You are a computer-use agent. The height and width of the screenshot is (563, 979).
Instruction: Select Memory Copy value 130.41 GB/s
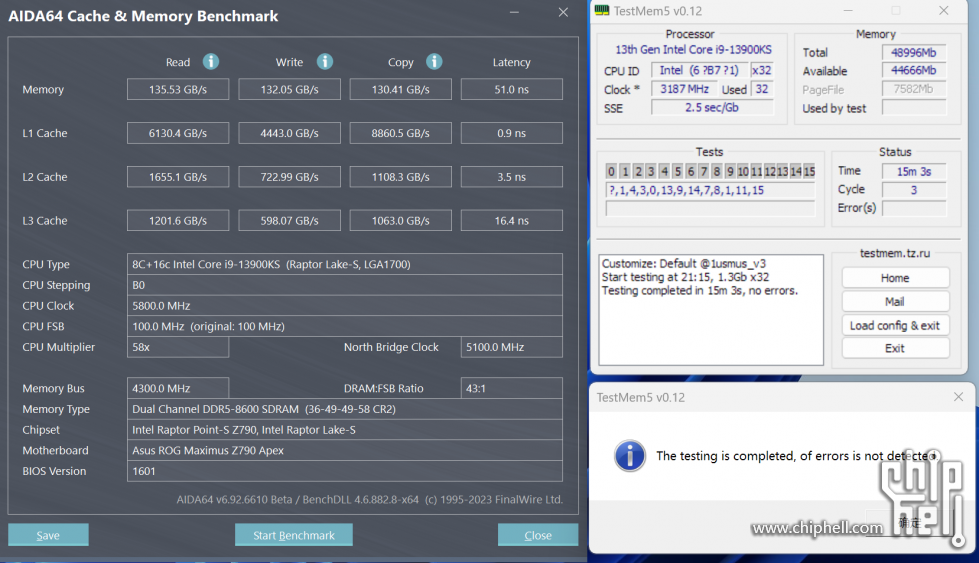[x=400, y=89]
